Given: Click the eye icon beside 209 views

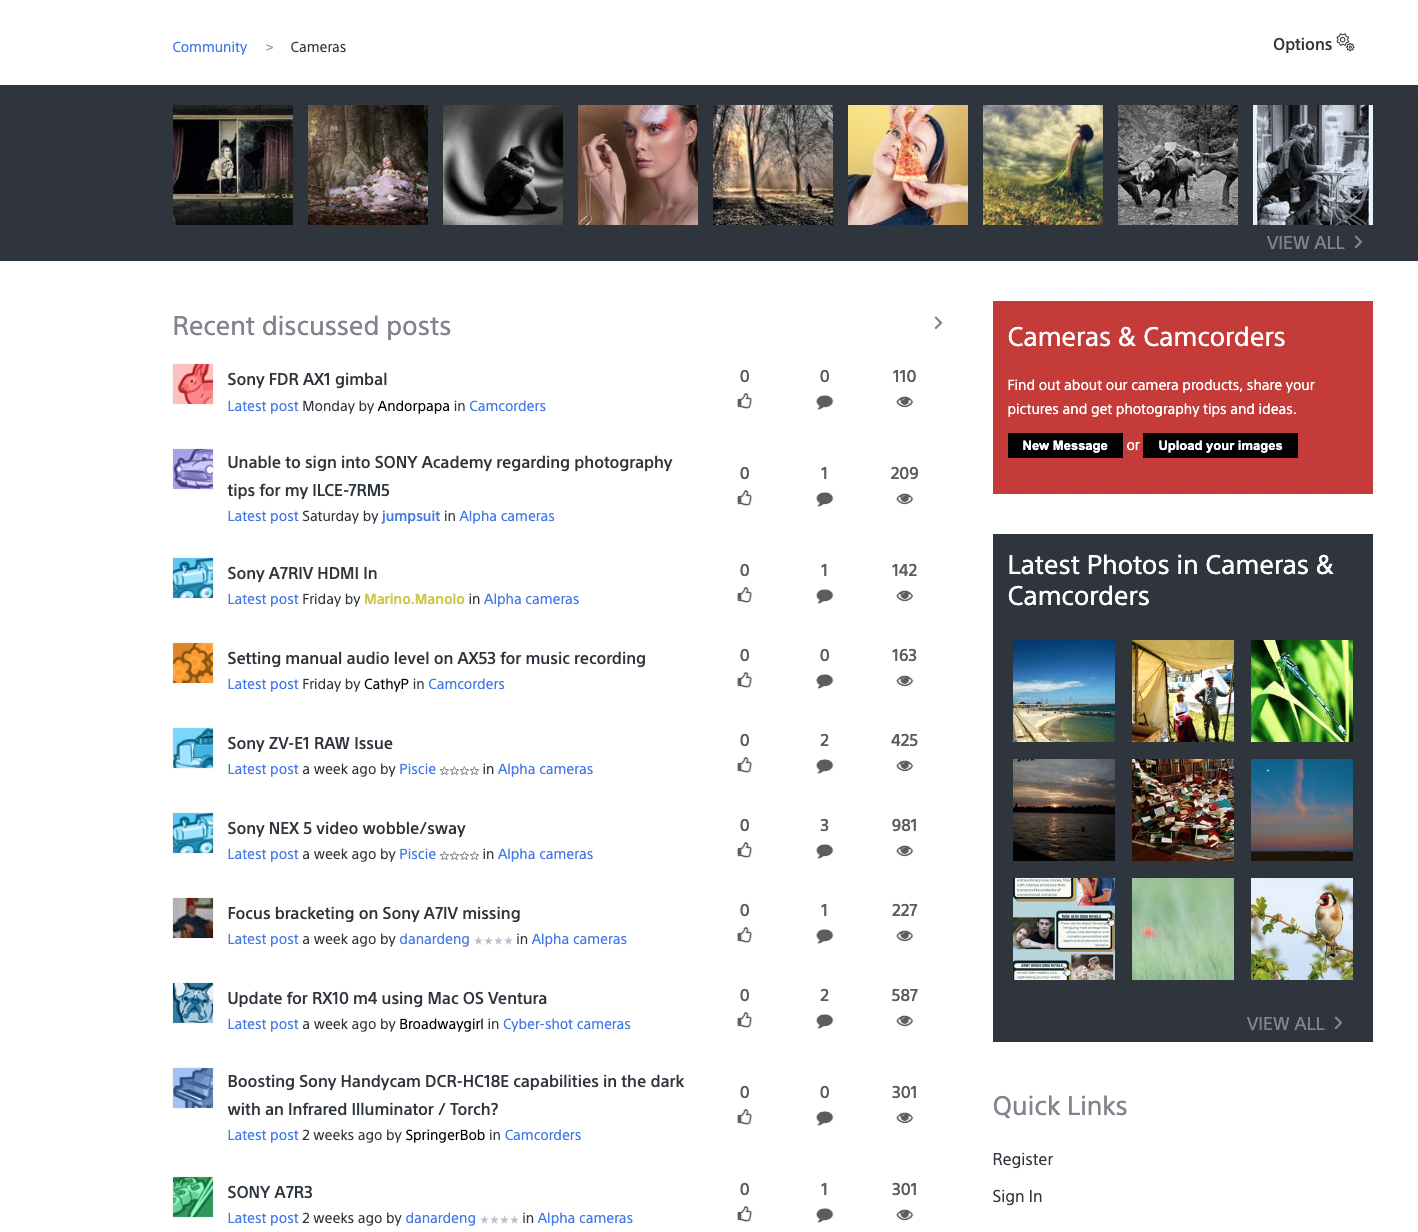Looking at the screenshot, I should click(x=905, y=499).
